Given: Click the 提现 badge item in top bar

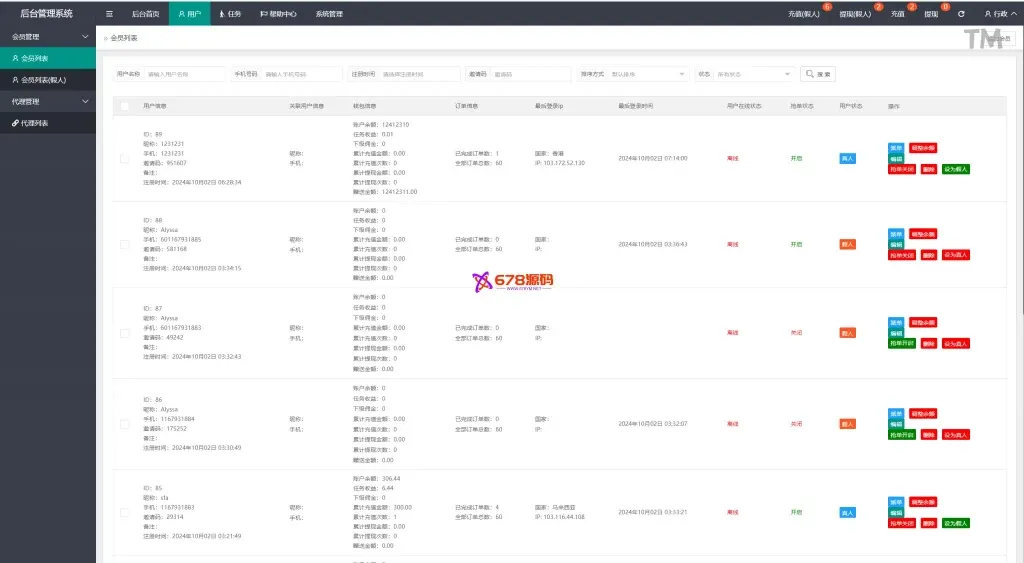Looking at the screenshot, I should point(931,14).
